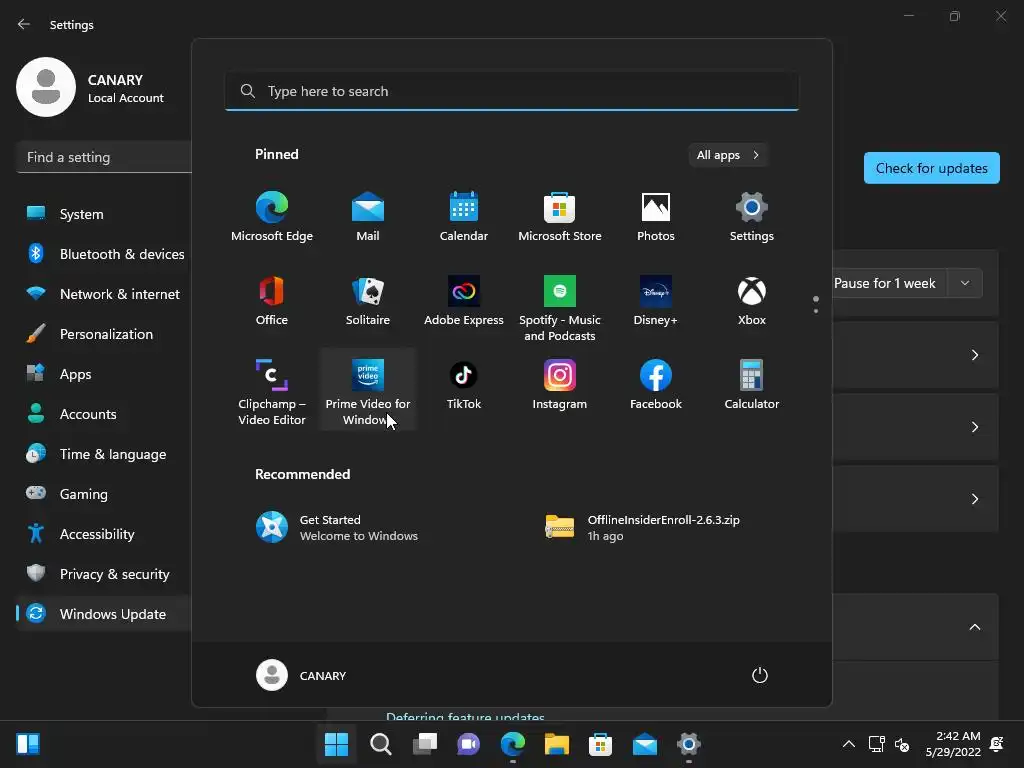Image resolution: width=1024 pixels, height=768 pixels.
Task: Open CANARY Local Account profile in Settings
Action: [91, 88]
